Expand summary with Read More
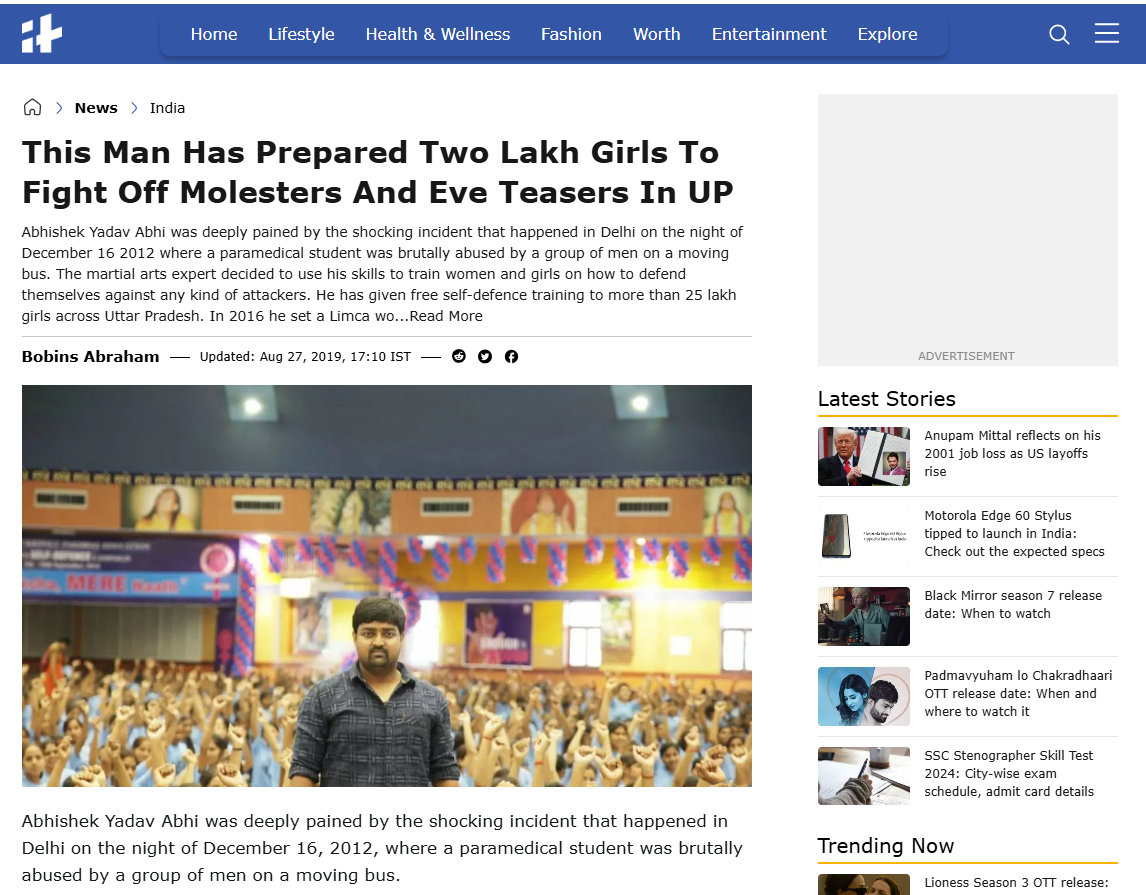Screen dimensions: 1146x895 pyautogui.click(x=446, y=316)
